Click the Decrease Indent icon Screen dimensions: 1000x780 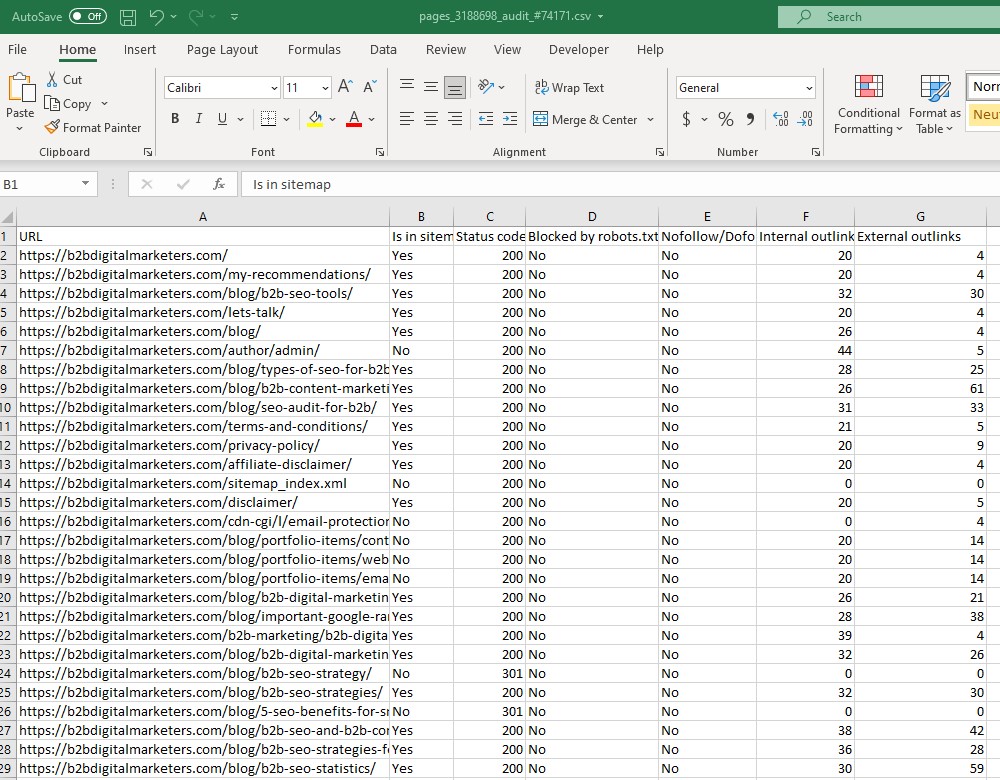pos(486,119)
